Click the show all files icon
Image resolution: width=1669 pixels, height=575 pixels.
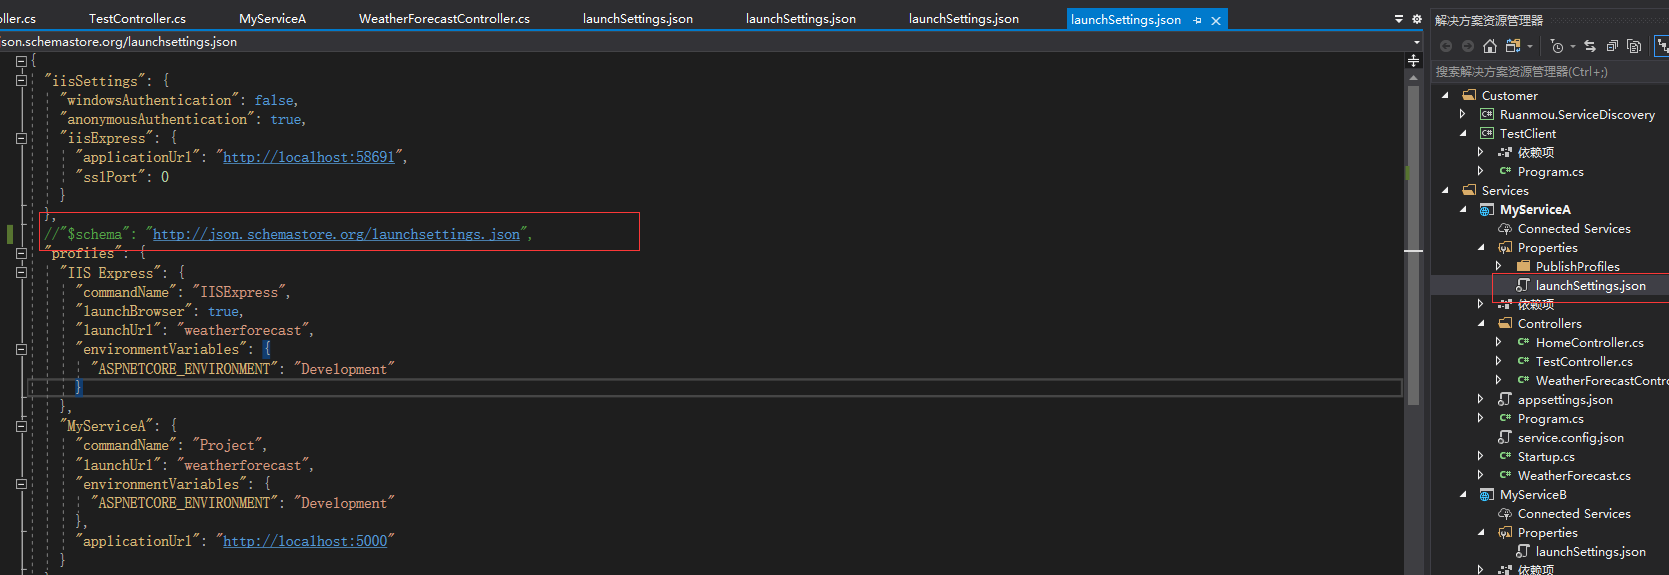[1634, 46]
